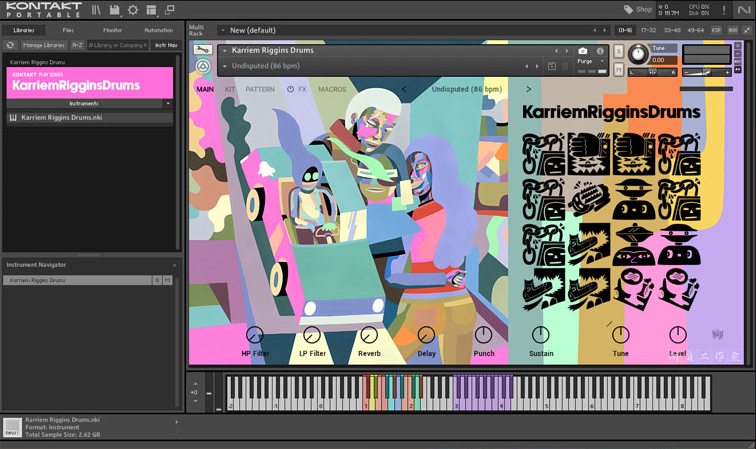Screen dimensions: 756x449
Task: Click the refresh libraries icon
Action: (10, 45)
